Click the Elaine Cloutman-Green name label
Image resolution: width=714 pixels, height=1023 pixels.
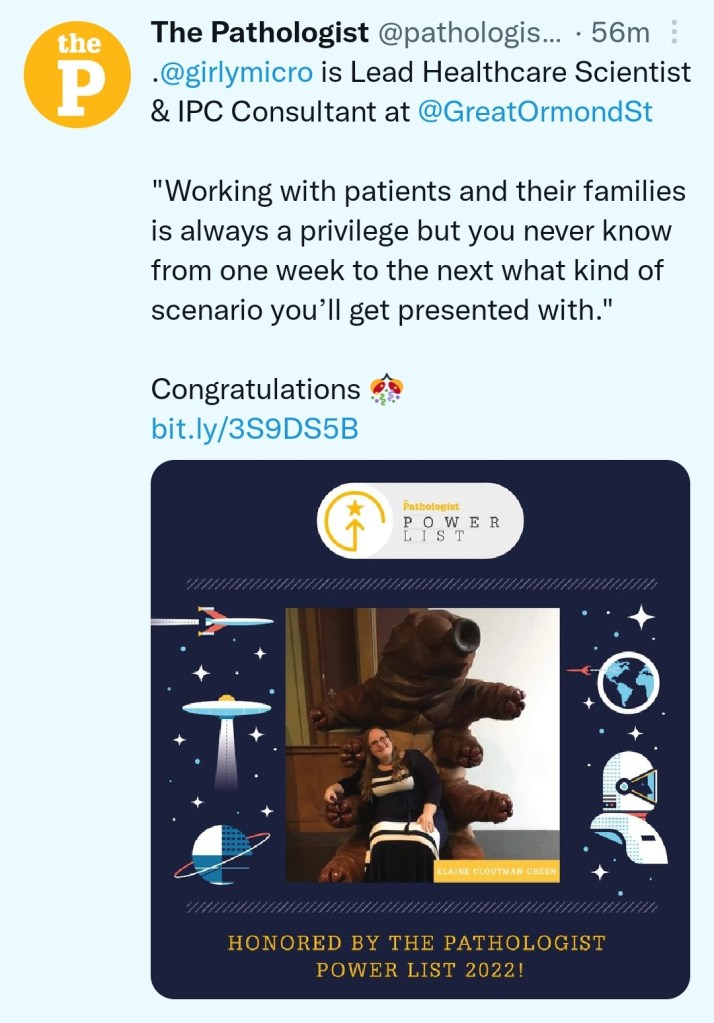coord(495,872)
